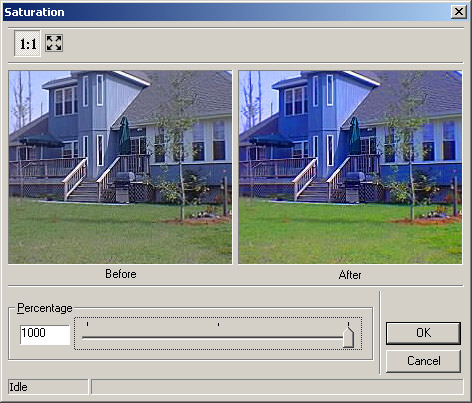The width and height of the screenshot is (472, 403).
Task: Confirm changes with the OK button
Action: 423,333
